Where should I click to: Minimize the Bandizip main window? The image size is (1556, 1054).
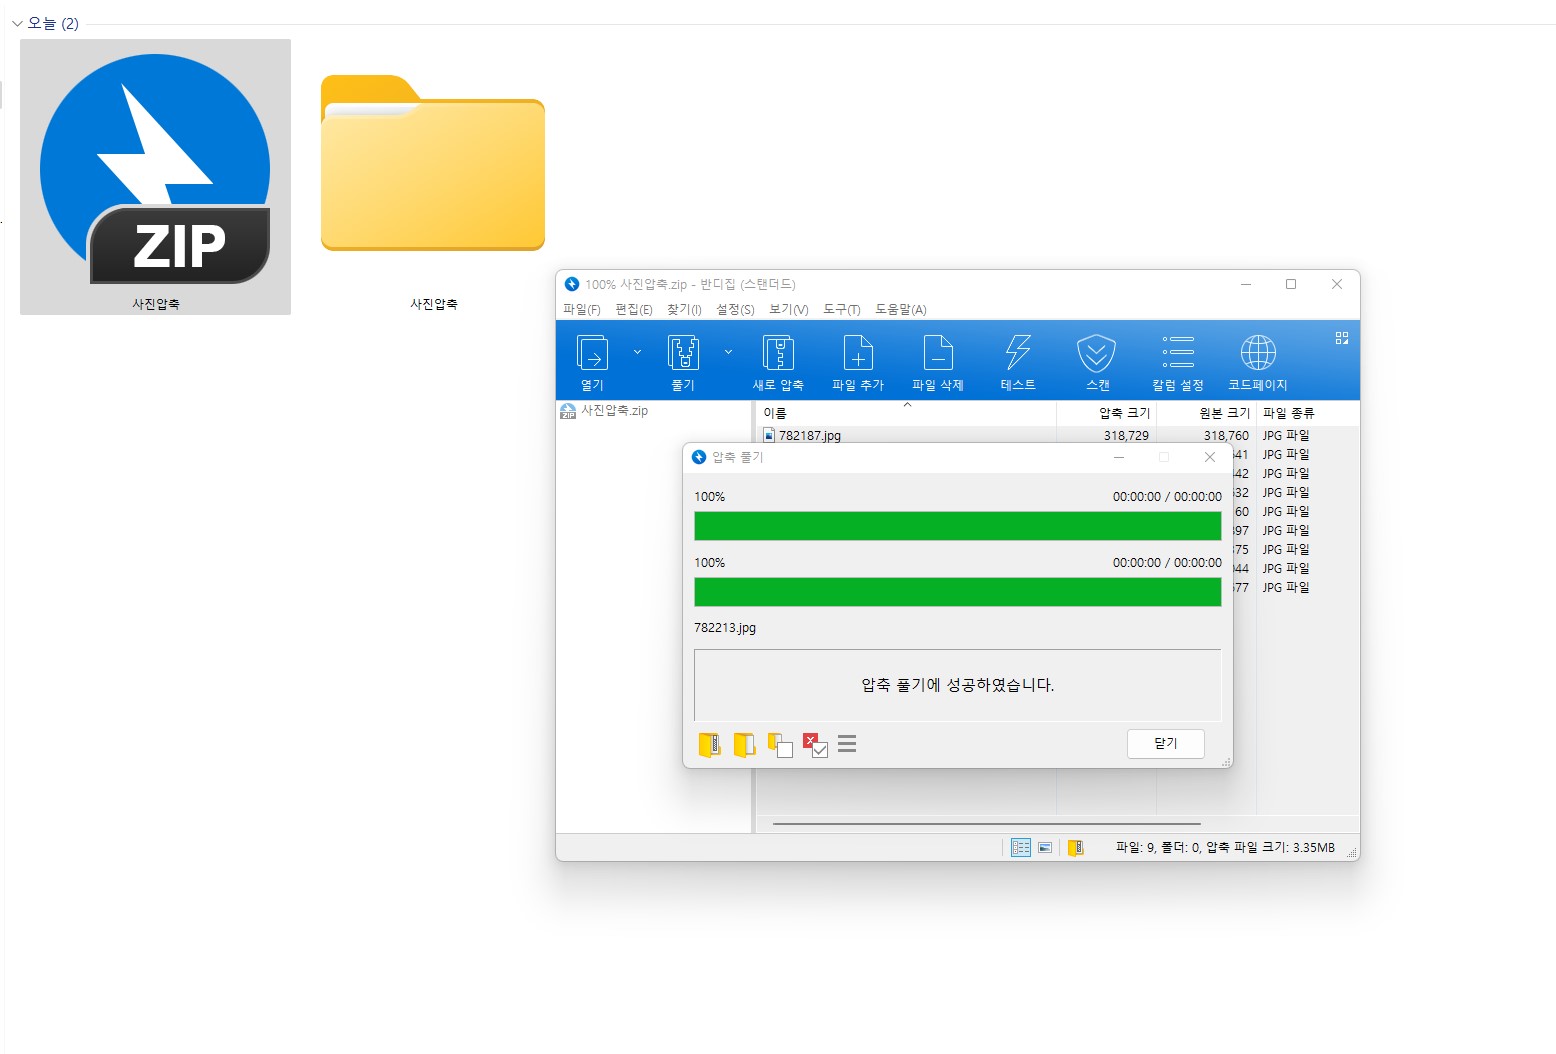click(x=1246, y=284)
